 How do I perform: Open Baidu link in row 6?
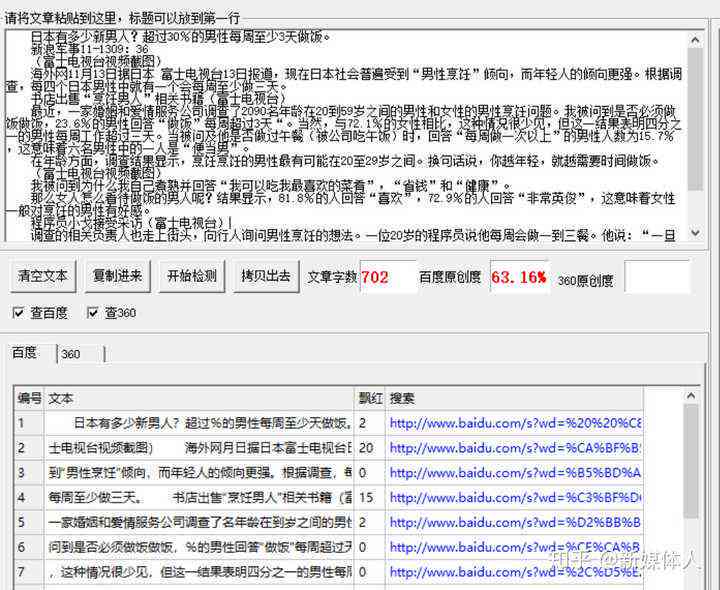515,547
